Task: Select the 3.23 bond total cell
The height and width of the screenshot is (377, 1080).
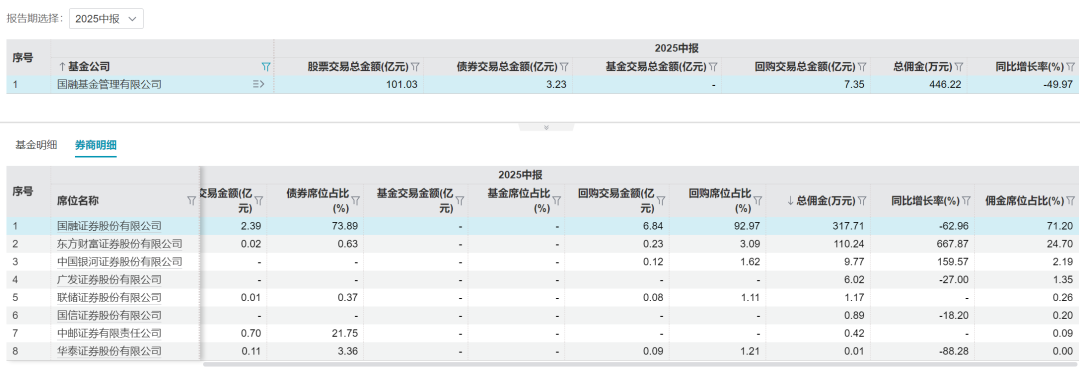Action: point(557,85)
